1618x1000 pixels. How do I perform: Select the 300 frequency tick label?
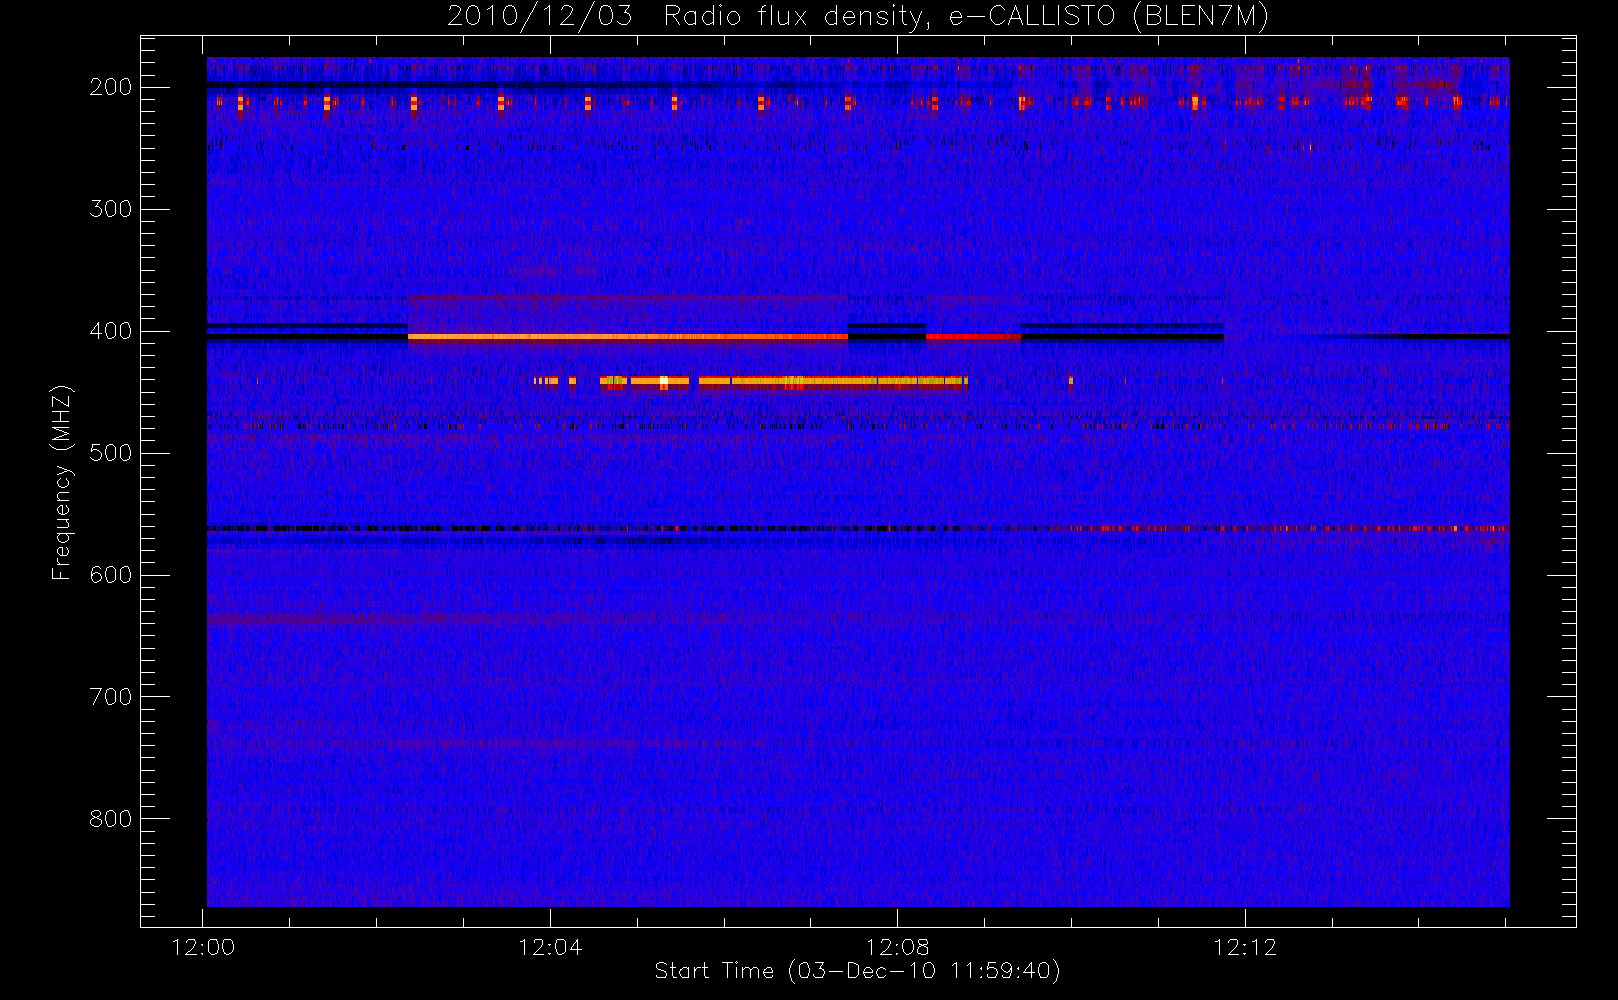110,209
